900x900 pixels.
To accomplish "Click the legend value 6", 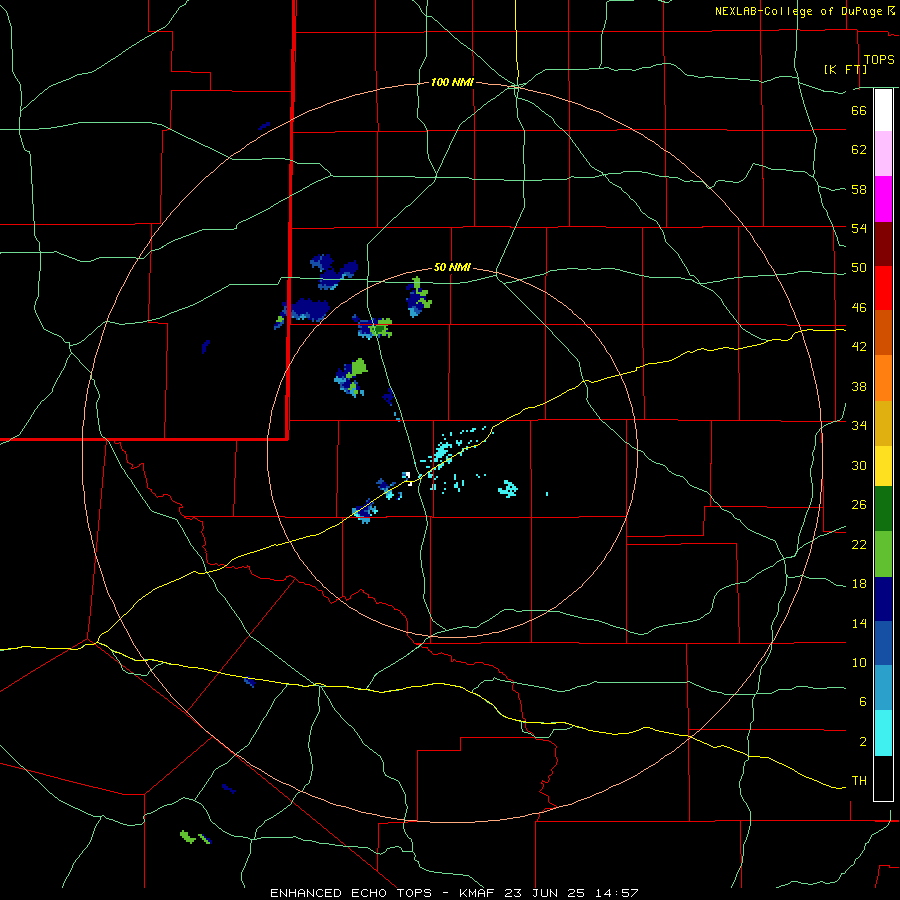I will tap(862, 702).
